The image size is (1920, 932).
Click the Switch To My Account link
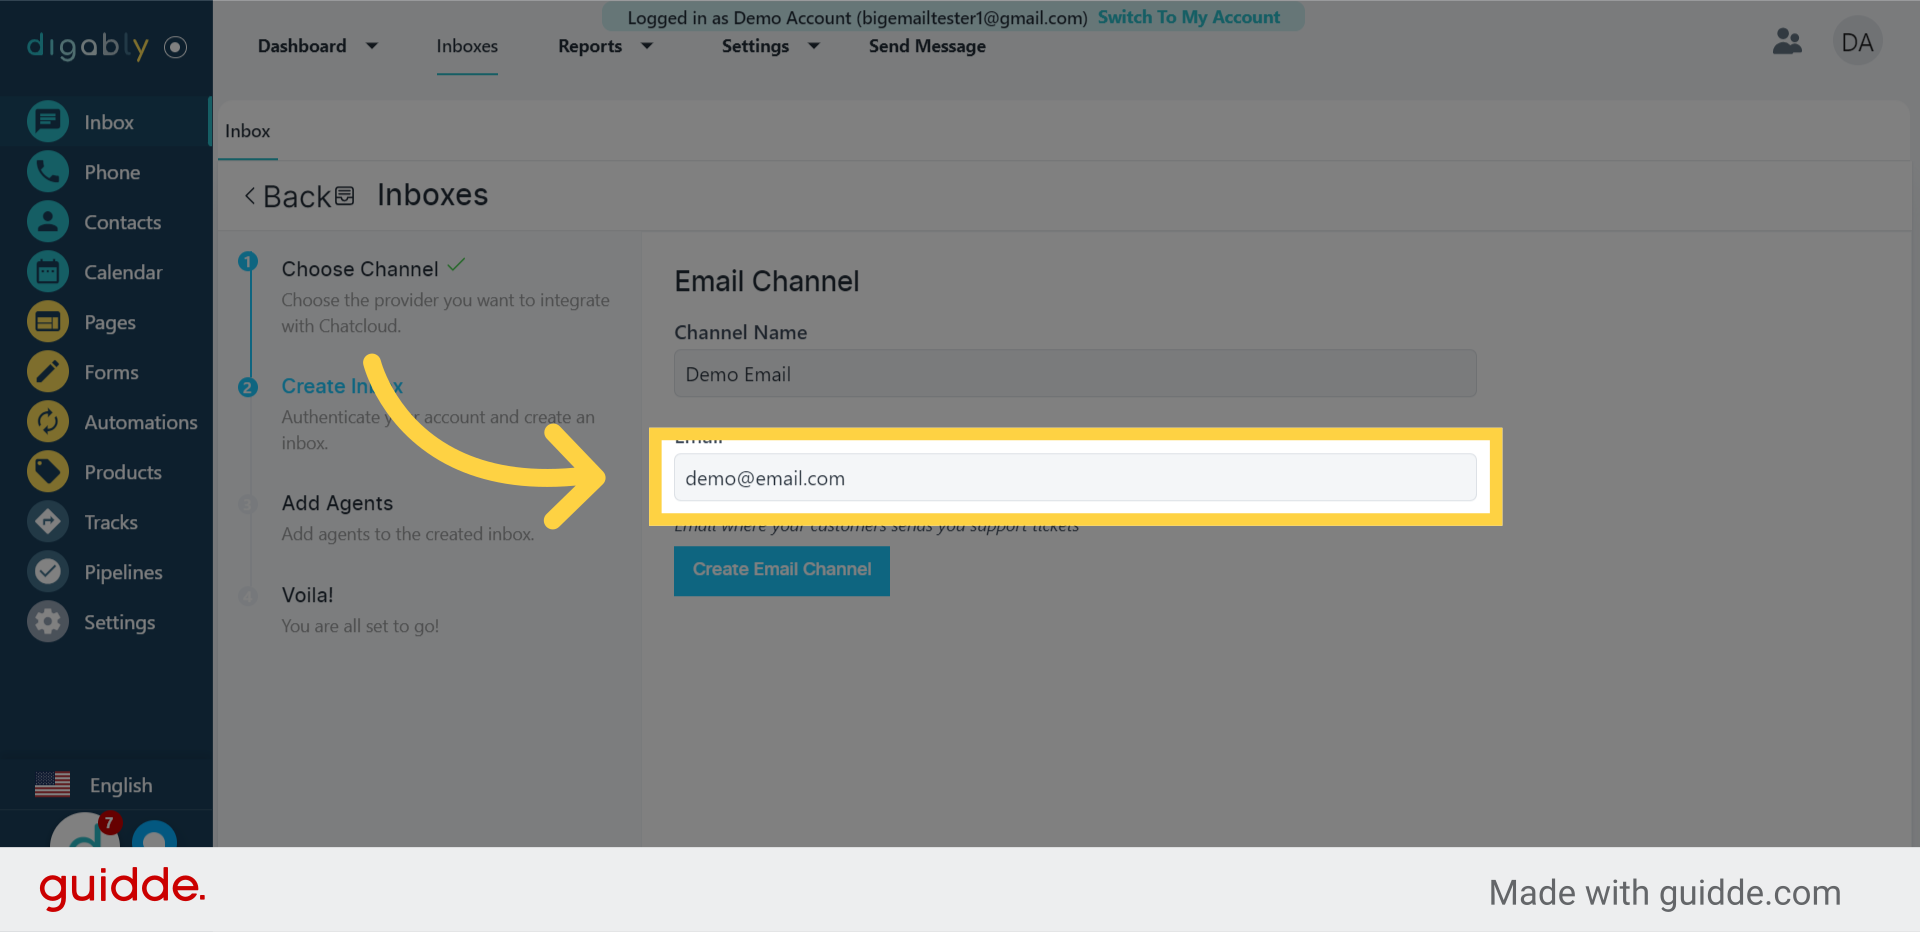click(1190, 17)
